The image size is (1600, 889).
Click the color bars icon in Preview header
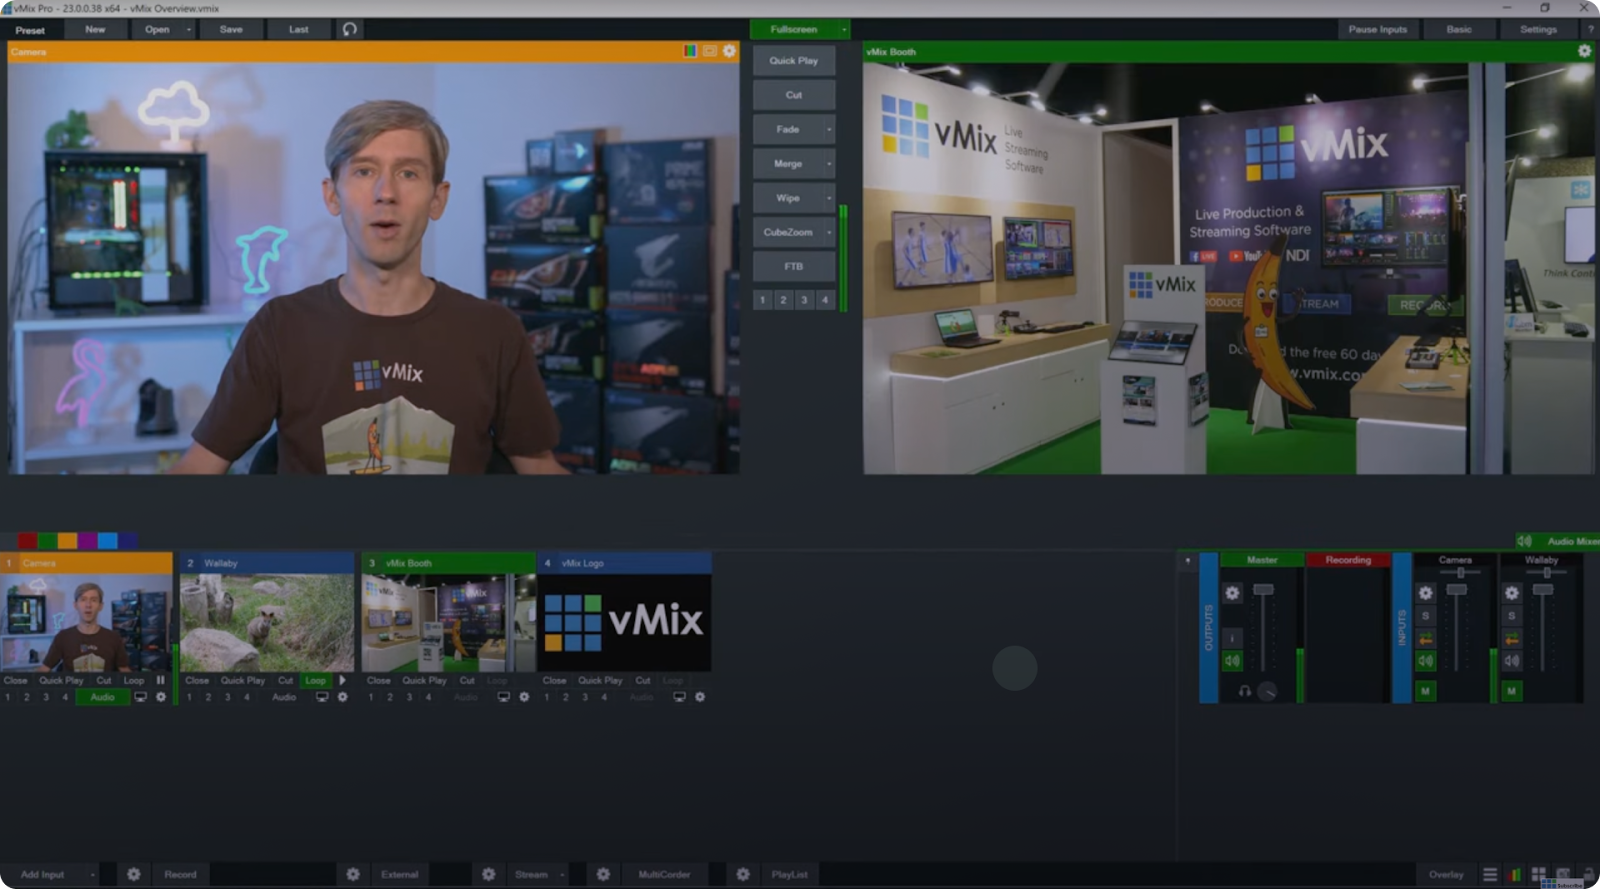click(x=690, y=51)
